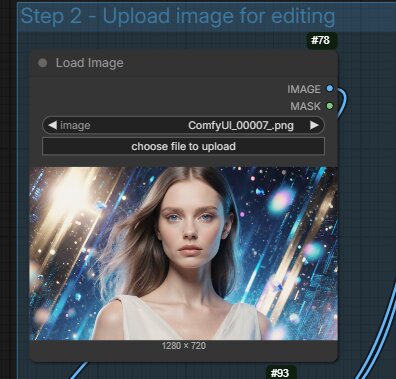Click the #93 node ID badge

[280, 372]
